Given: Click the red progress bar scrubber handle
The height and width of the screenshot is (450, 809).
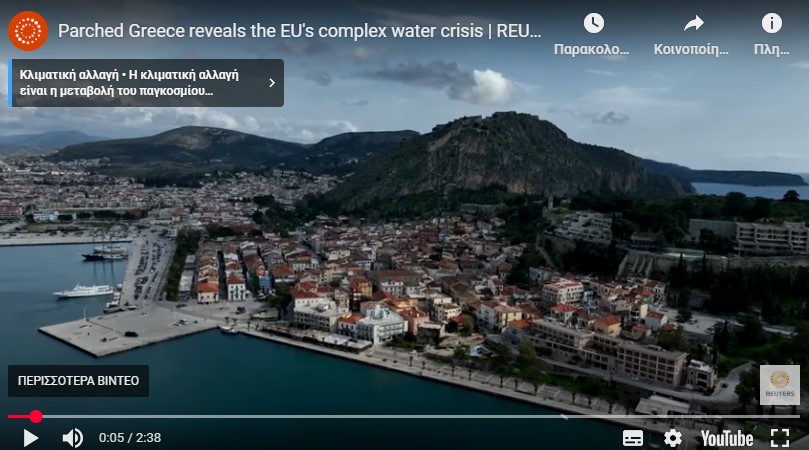Looking at the screenshot, I should [36, 416].
